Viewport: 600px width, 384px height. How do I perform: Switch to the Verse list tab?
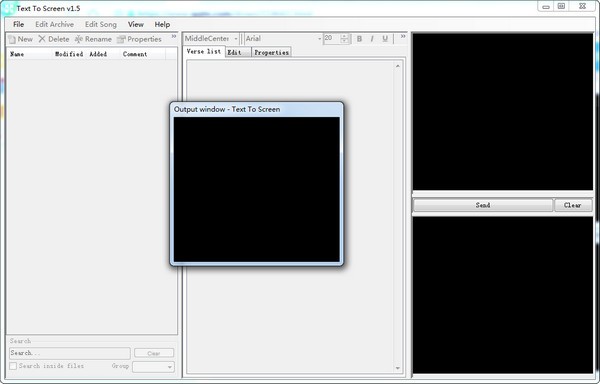pyautogui.click(x=204, y=51)
